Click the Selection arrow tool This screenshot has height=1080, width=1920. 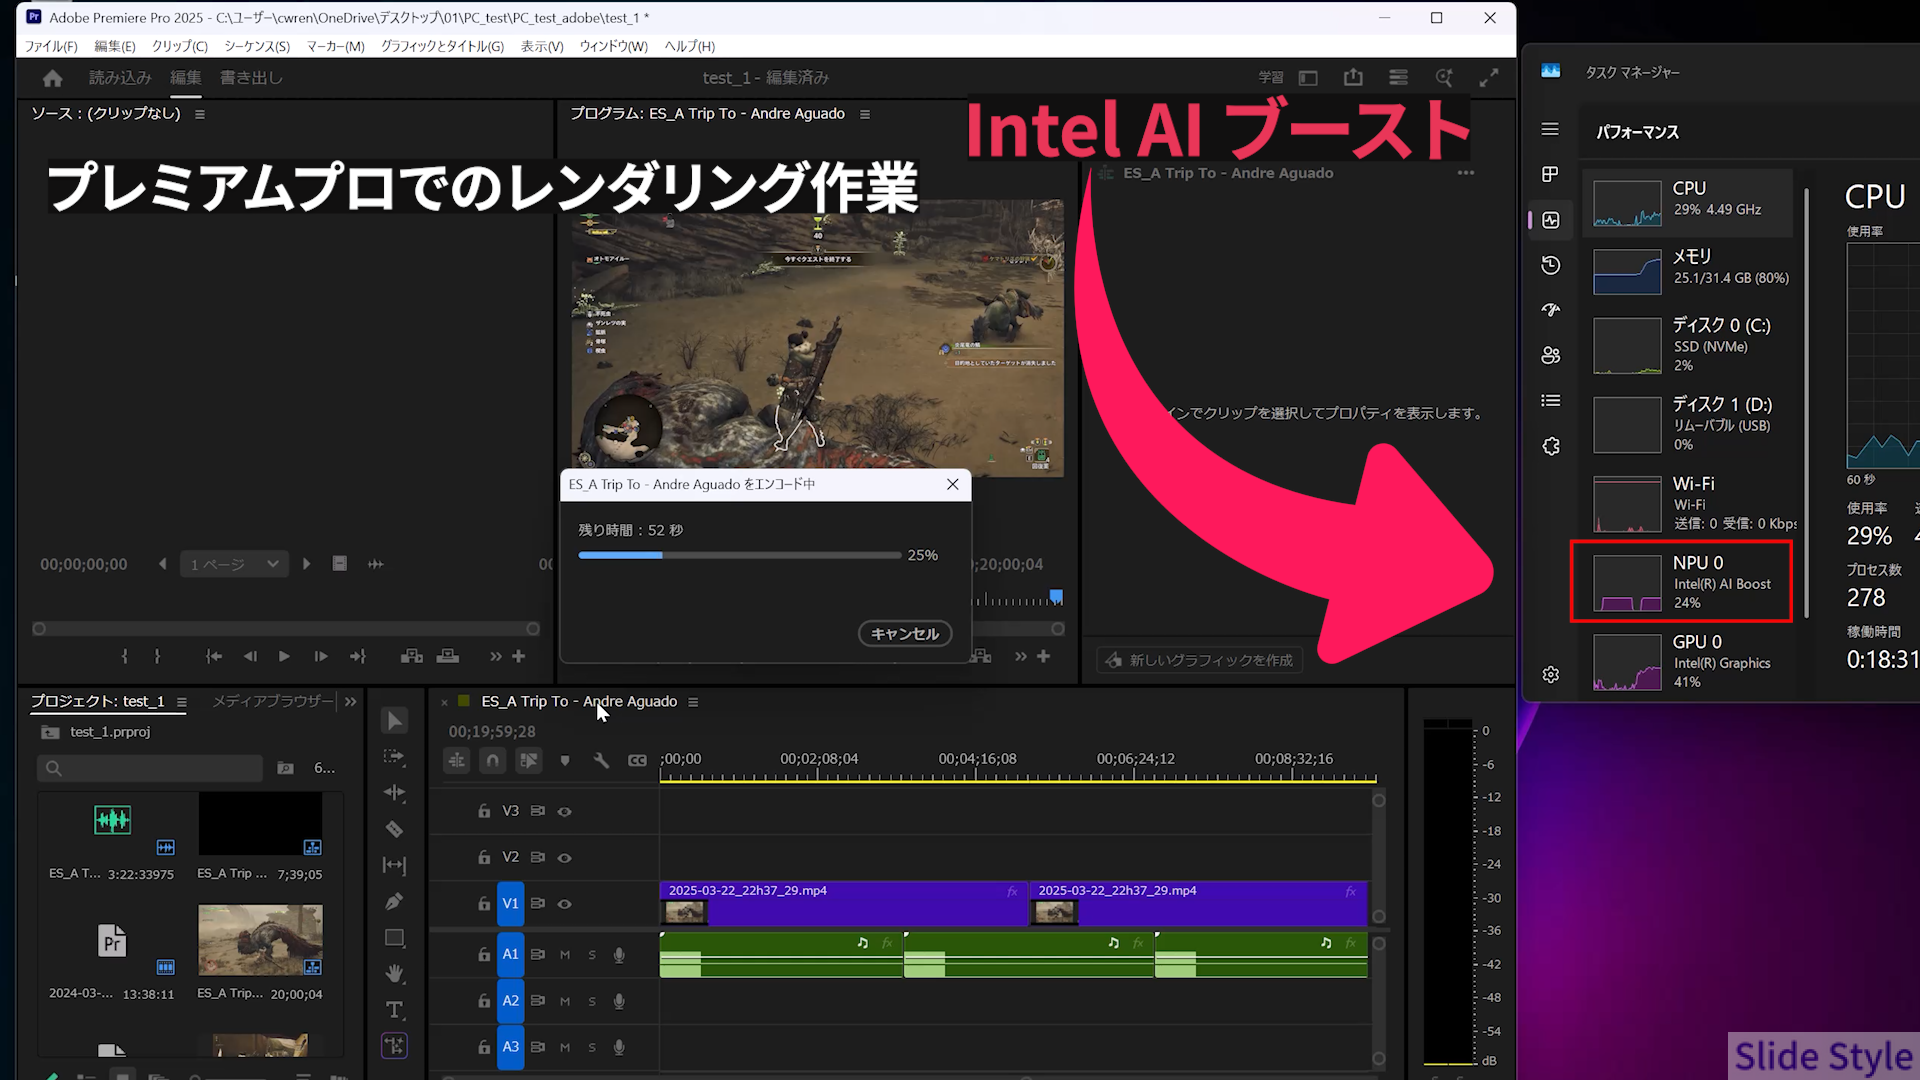[x=394, y=721]
